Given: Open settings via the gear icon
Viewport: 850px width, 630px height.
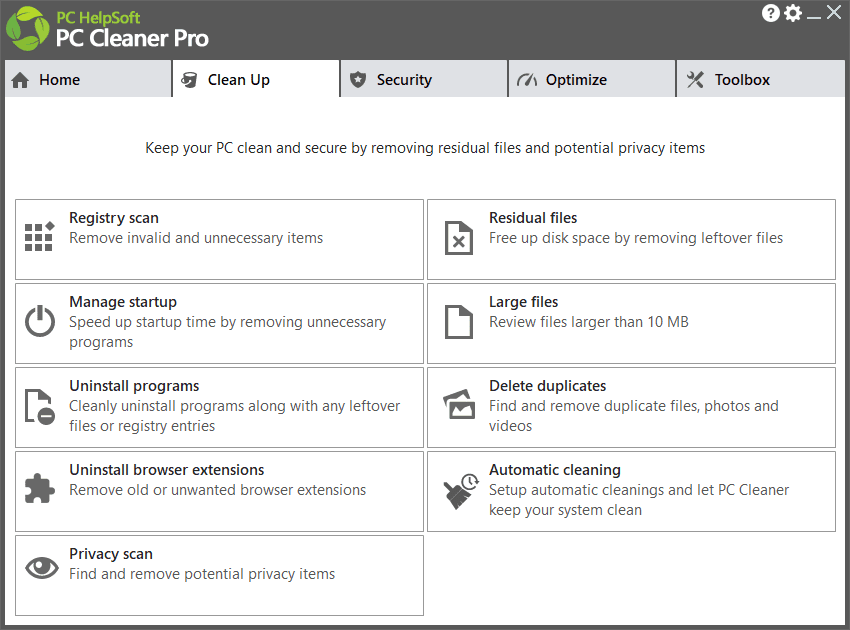Looking at the screenshot, I should [793, 13].
